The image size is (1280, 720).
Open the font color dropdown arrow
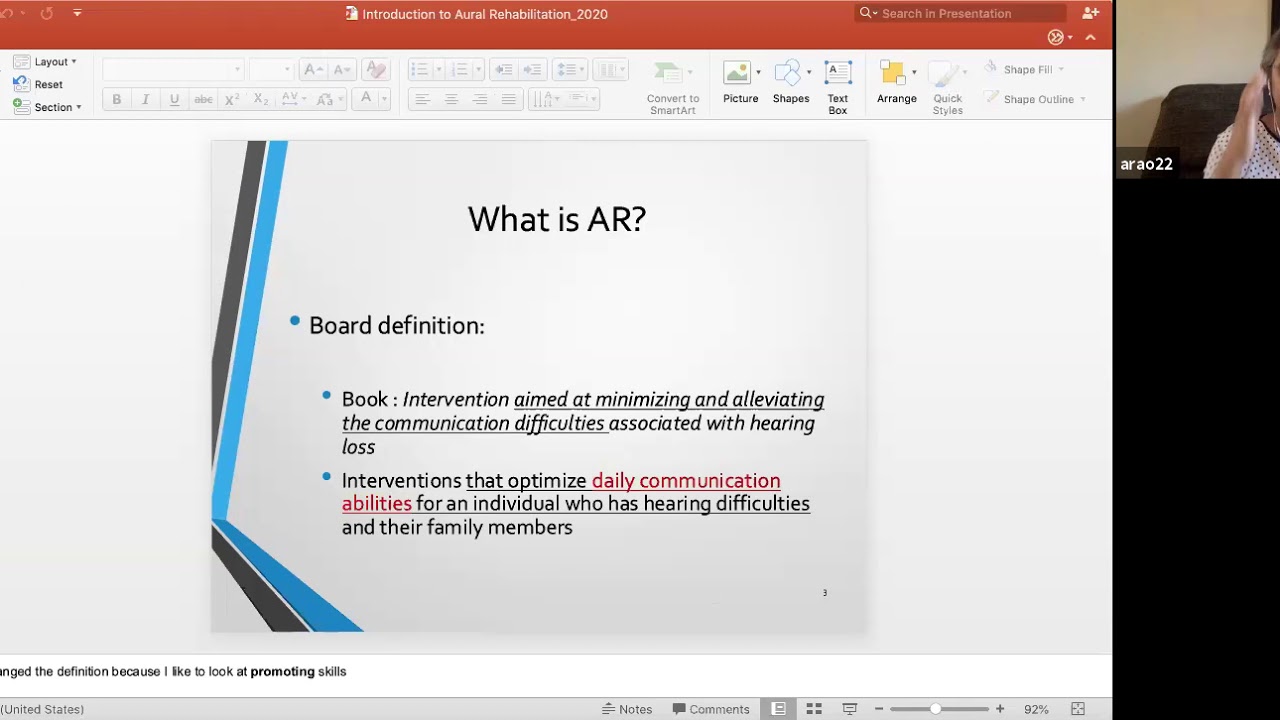point(383,98)
